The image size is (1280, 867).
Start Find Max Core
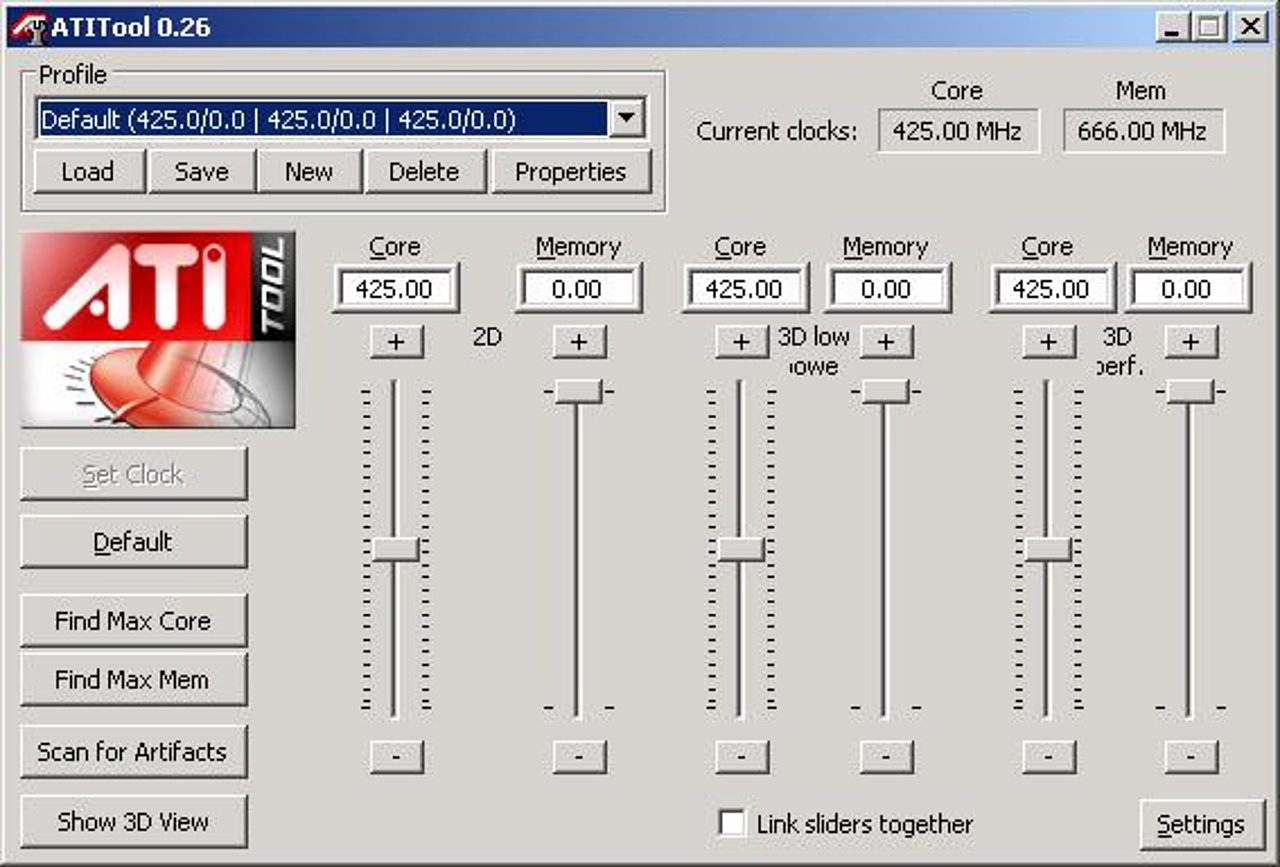coord(133,621)
